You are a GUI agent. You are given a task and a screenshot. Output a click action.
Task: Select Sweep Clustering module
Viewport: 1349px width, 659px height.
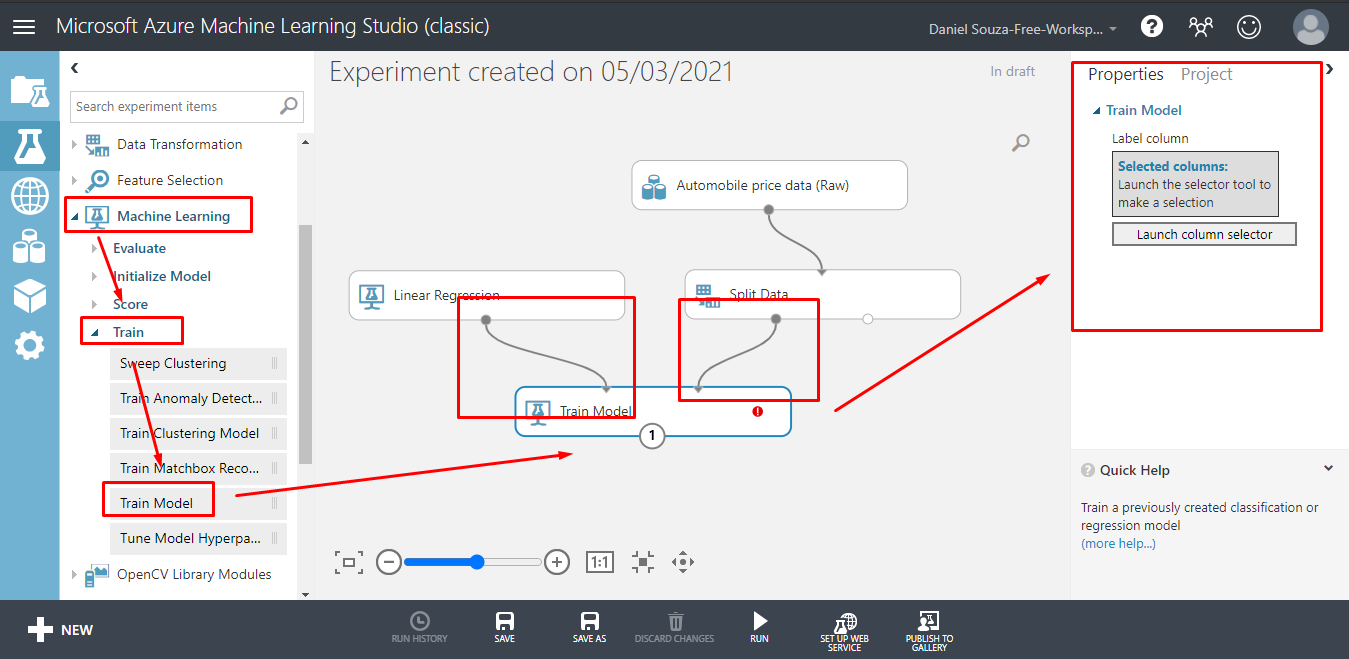198,364
